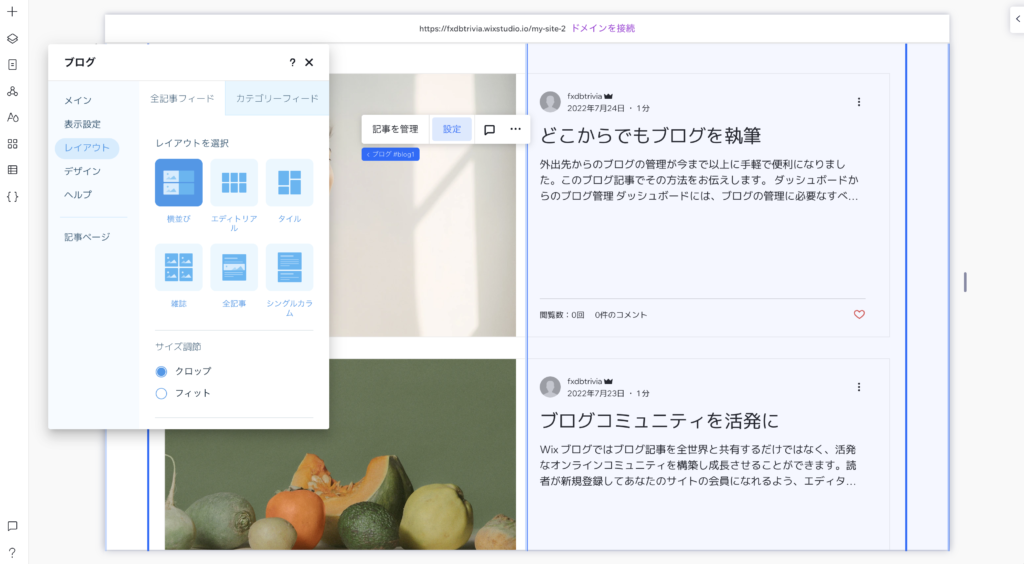1024x564 pixels.
Task: Click the 0件のコメント text
Action: click(620, 315)
